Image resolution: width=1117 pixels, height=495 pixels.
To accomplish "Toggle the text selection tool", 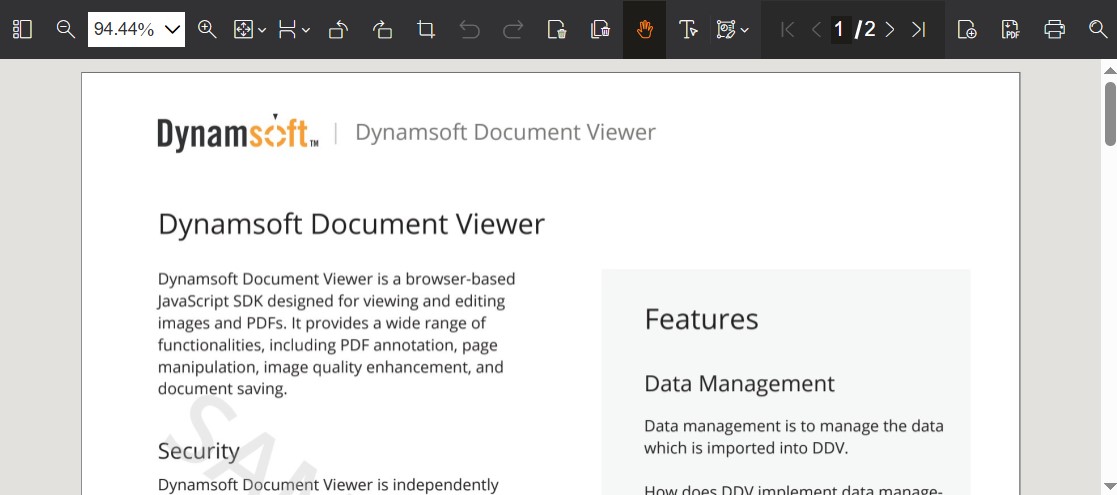I will pos(688,30).
